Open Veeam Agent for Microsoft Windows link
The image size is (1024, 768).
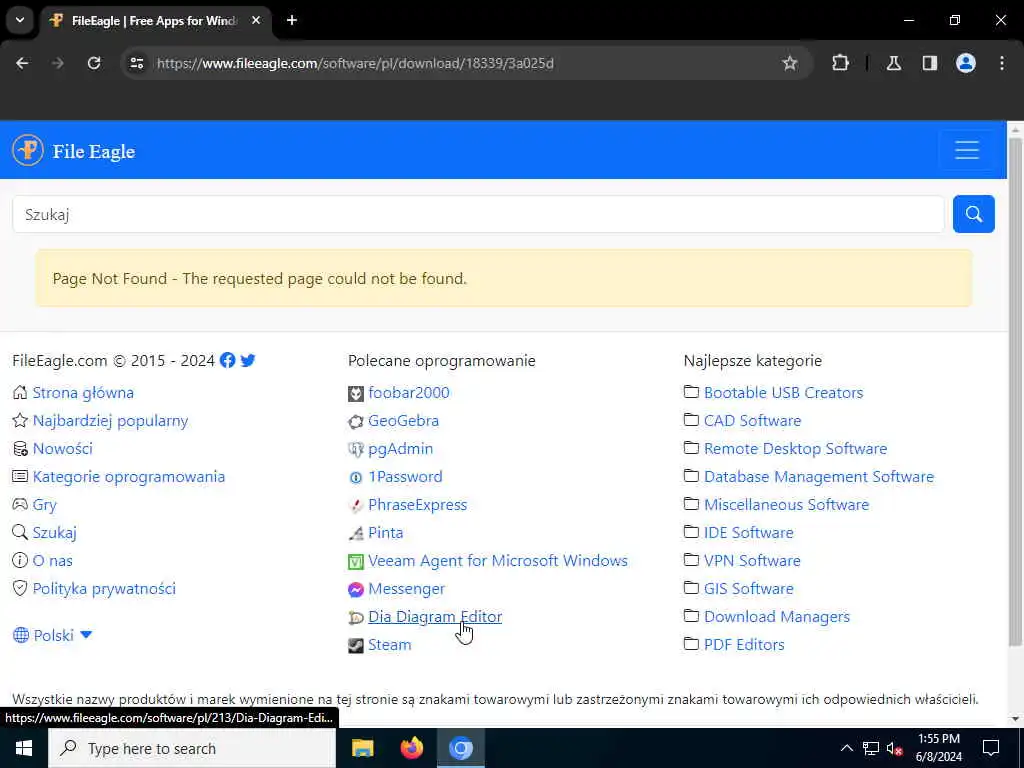[x=498, y=561]
